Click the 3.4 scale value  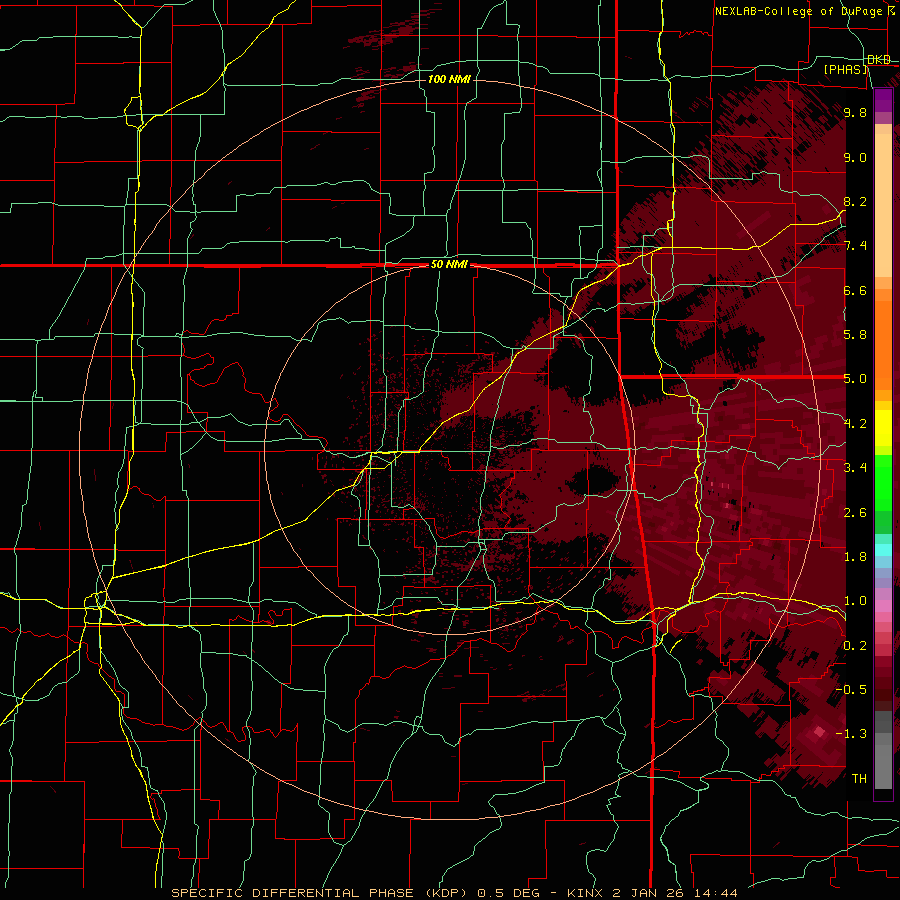(855, 467)
